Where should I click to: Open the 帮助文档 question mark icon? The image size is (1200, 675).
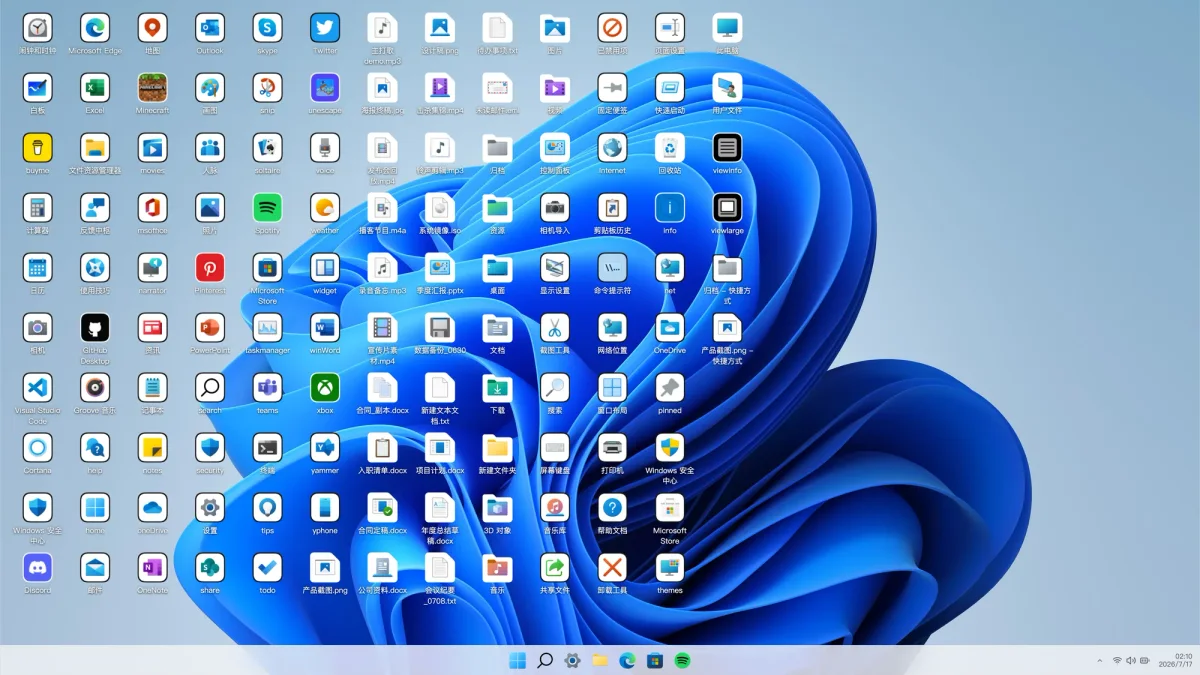(x=612, y=508)
